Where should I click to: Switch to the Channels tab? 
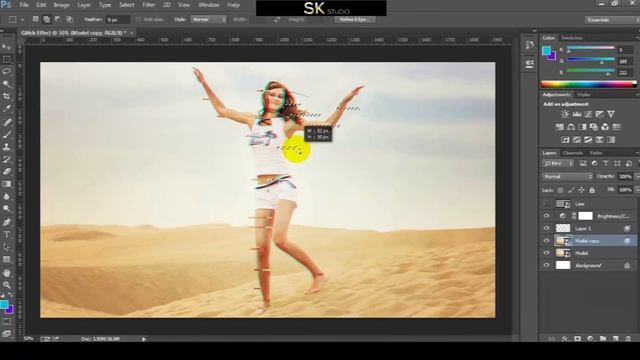click(x=573, y=153)
